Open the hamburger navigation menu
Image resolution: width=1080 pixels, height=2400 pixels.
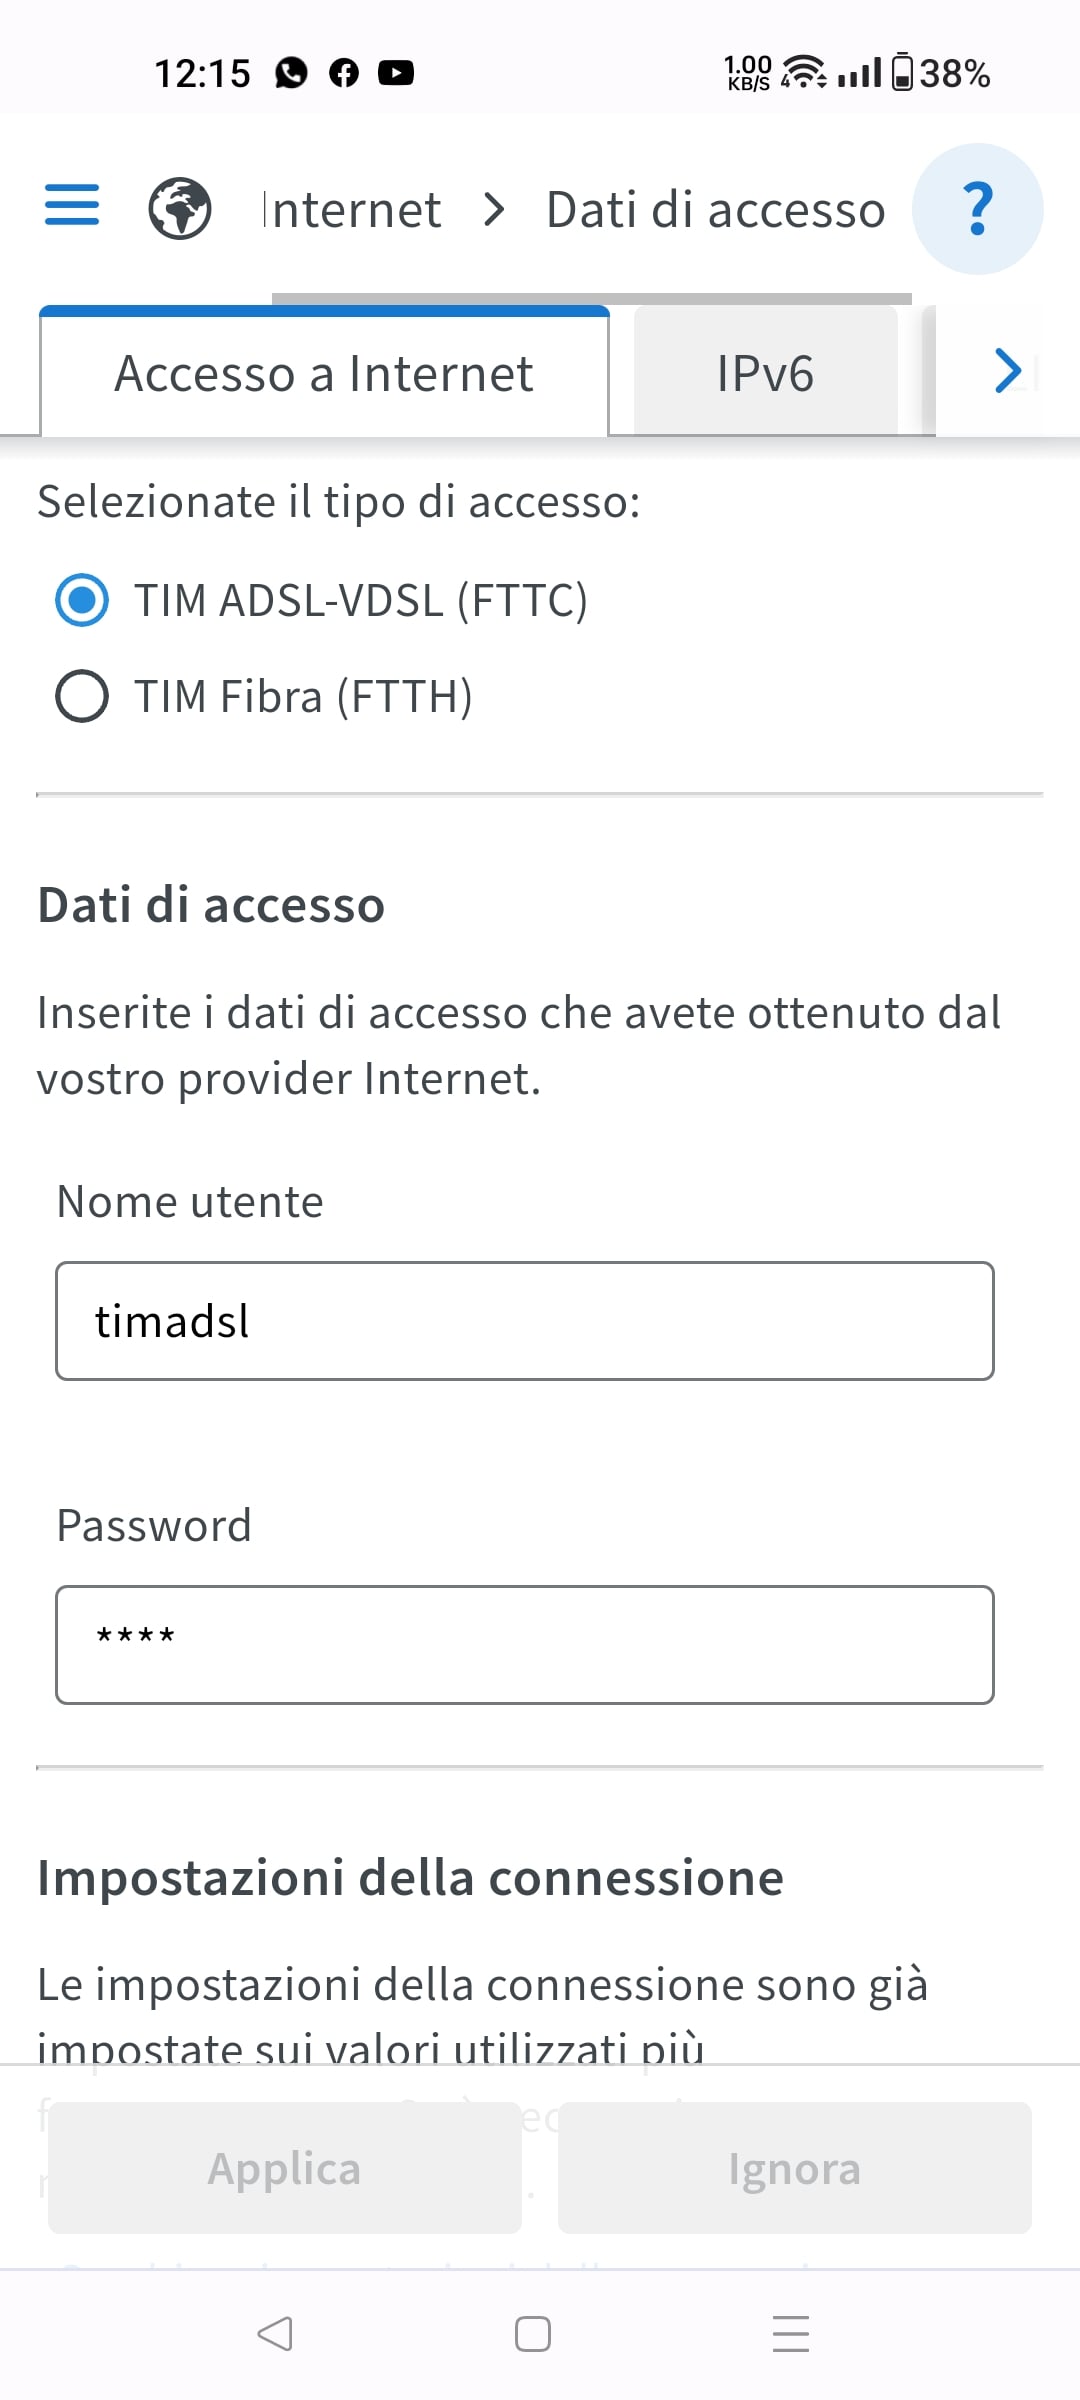(72, 205)
